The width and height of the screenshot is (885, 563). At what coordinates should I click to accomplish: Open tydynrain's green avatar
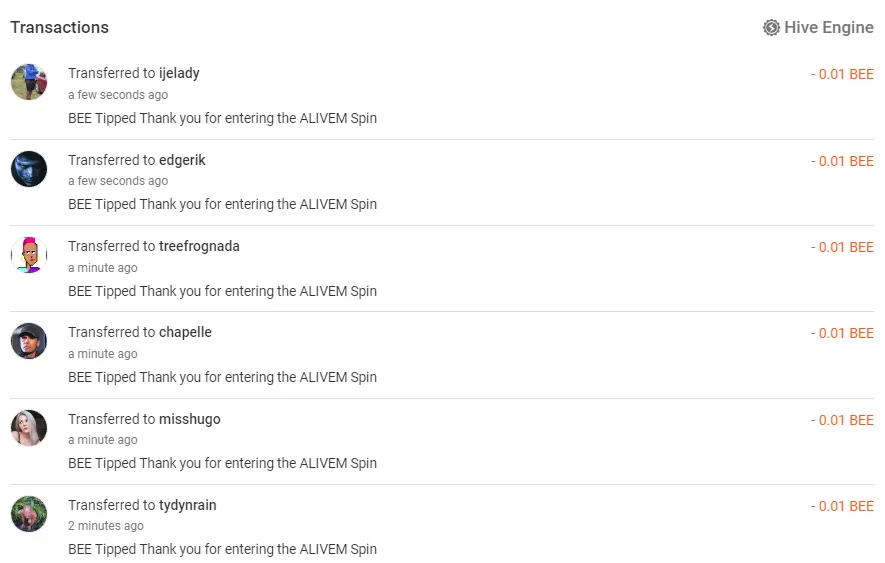click(29, 514)
